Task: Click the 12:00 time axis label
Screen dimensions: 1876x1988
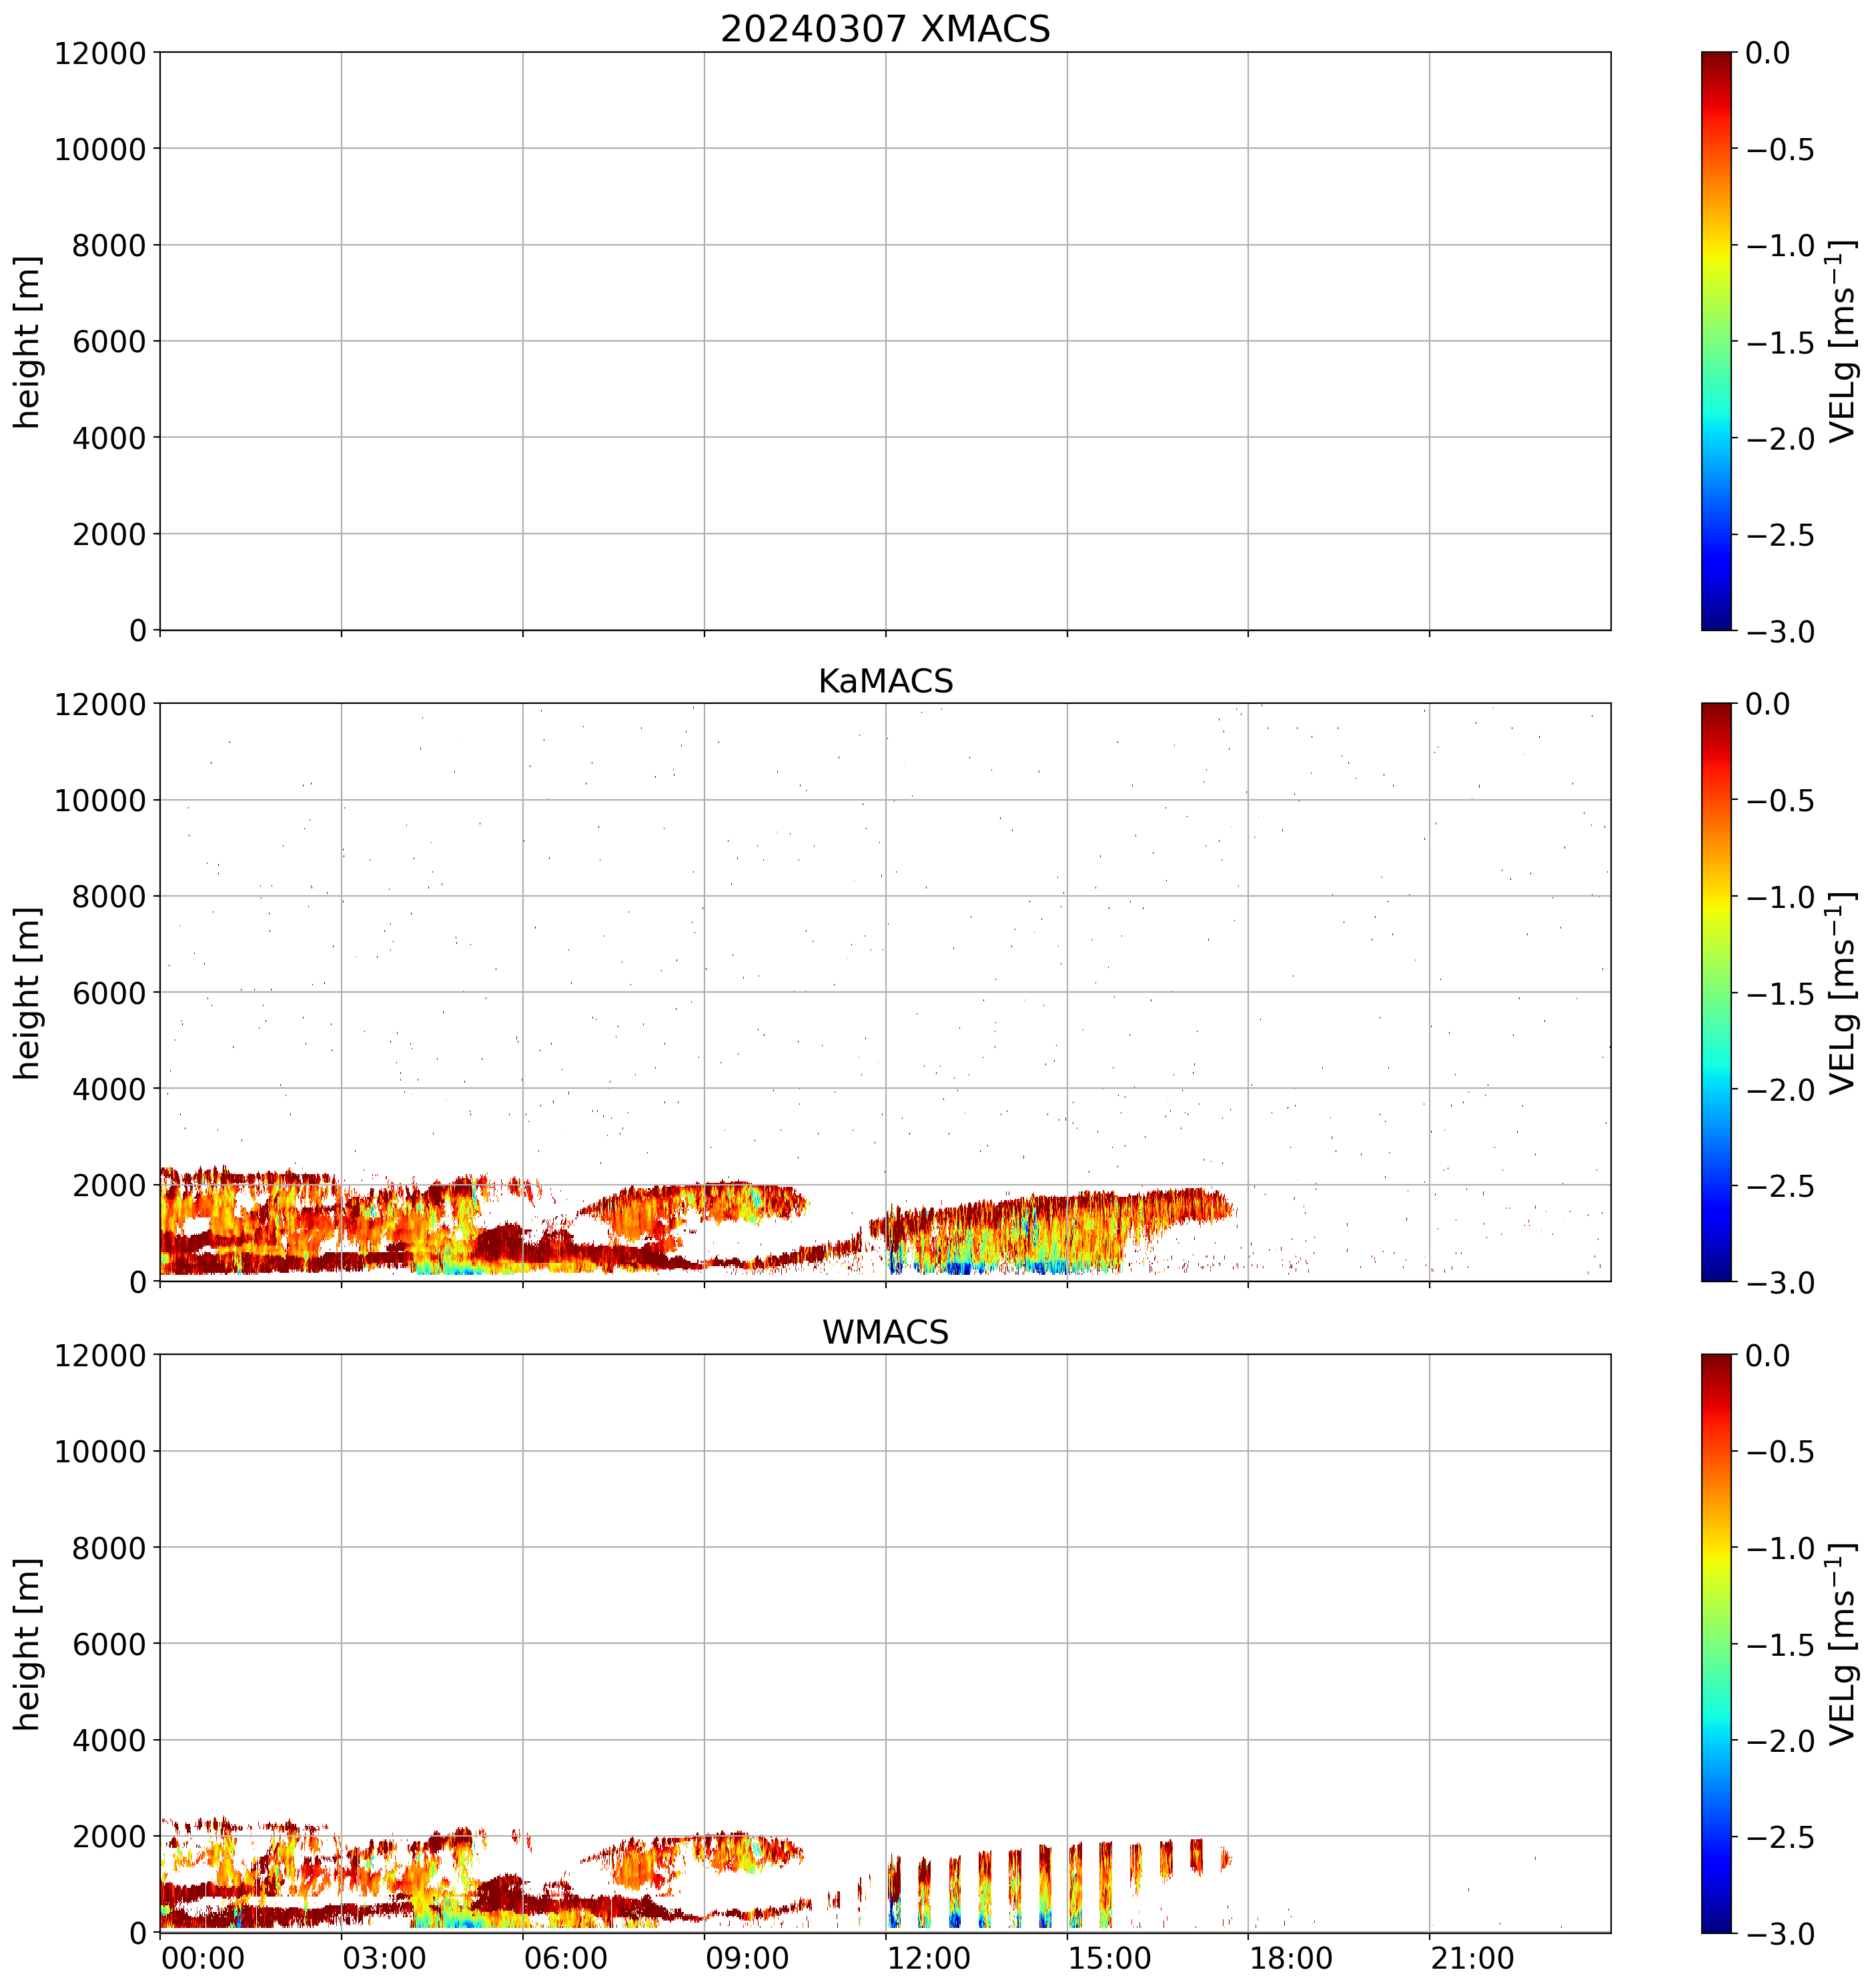Action: (x=928, y=1958)
